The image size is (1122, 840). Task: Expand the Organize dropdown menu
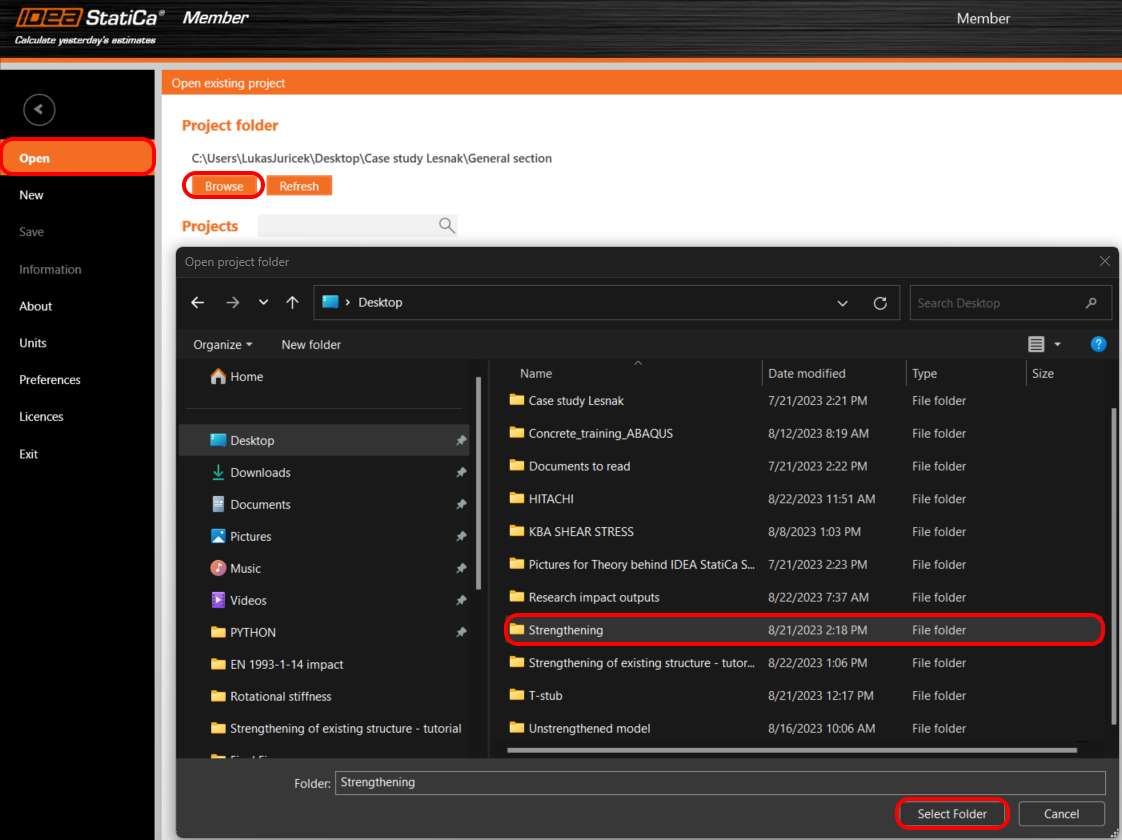pos(223,344)
